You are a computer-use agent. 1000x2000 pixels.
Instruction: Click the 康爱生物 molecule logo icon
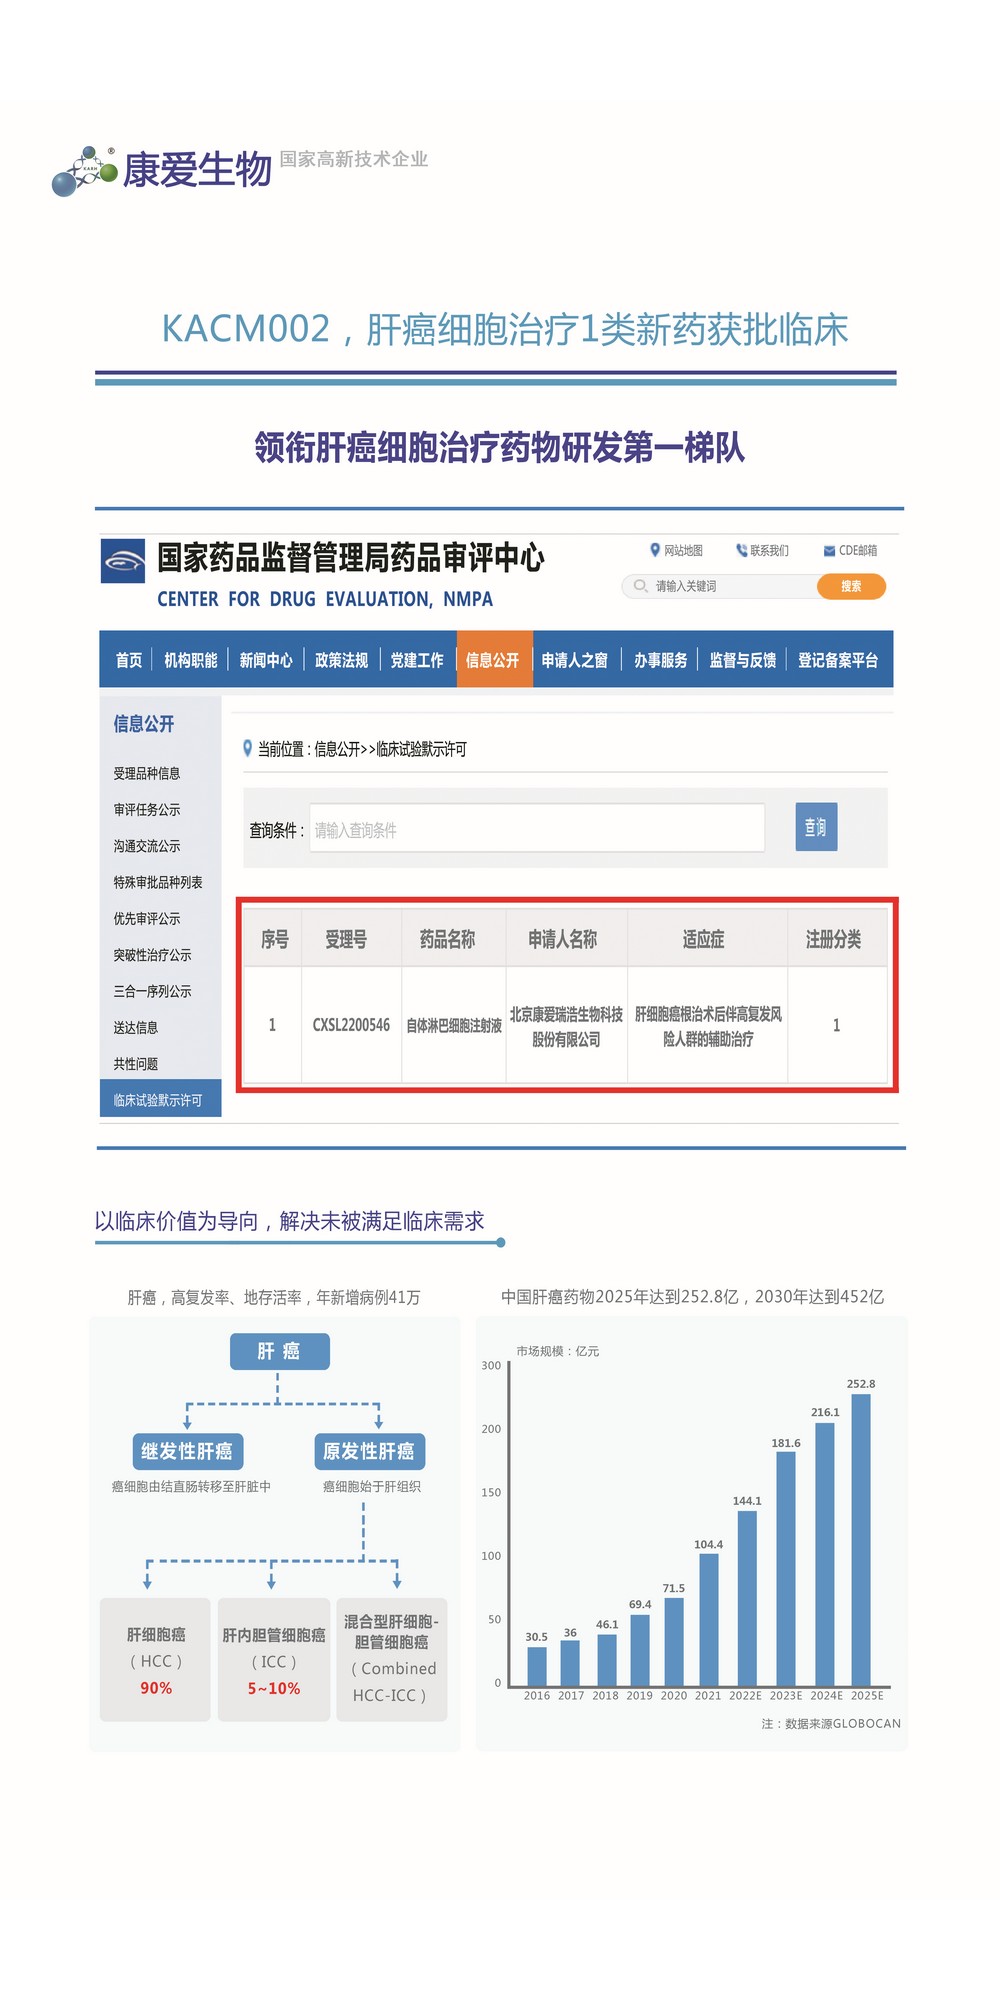pos(85,171)
